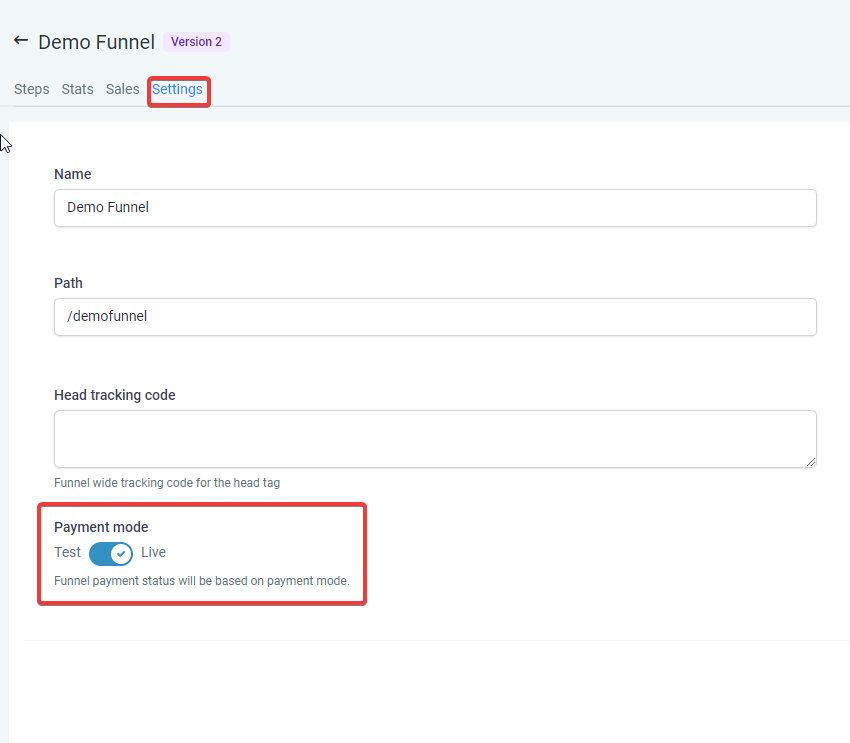
Task: Click the funnel payment status description text
Action: point(201,580)
